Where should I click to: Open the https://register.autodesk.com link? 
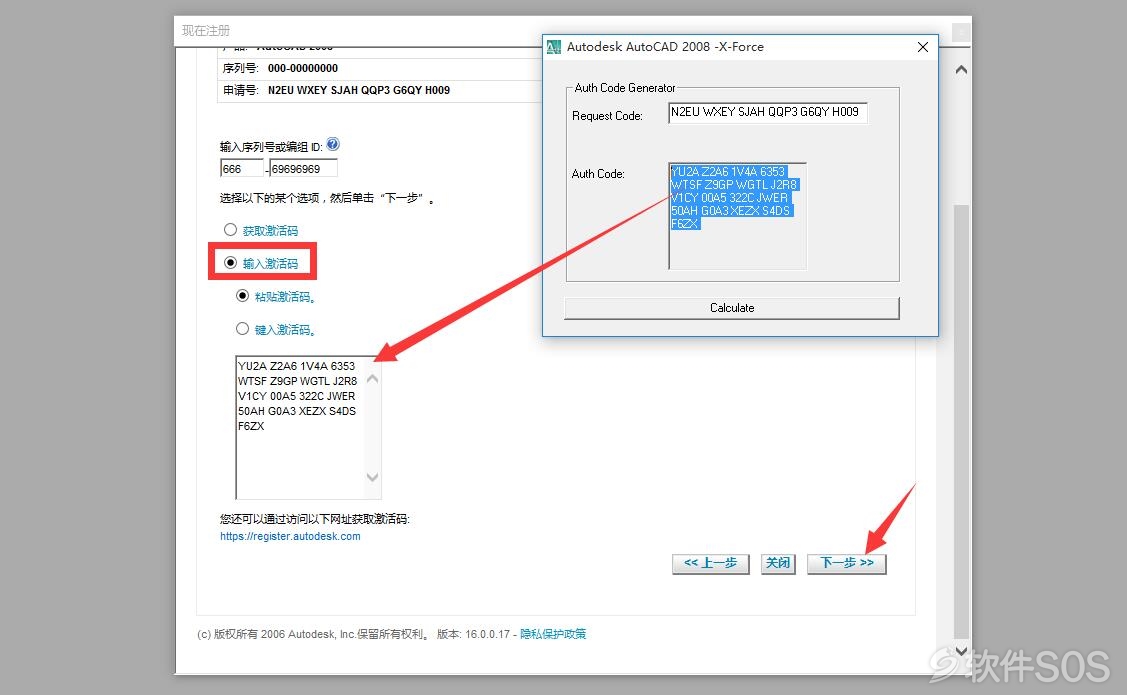290,536
